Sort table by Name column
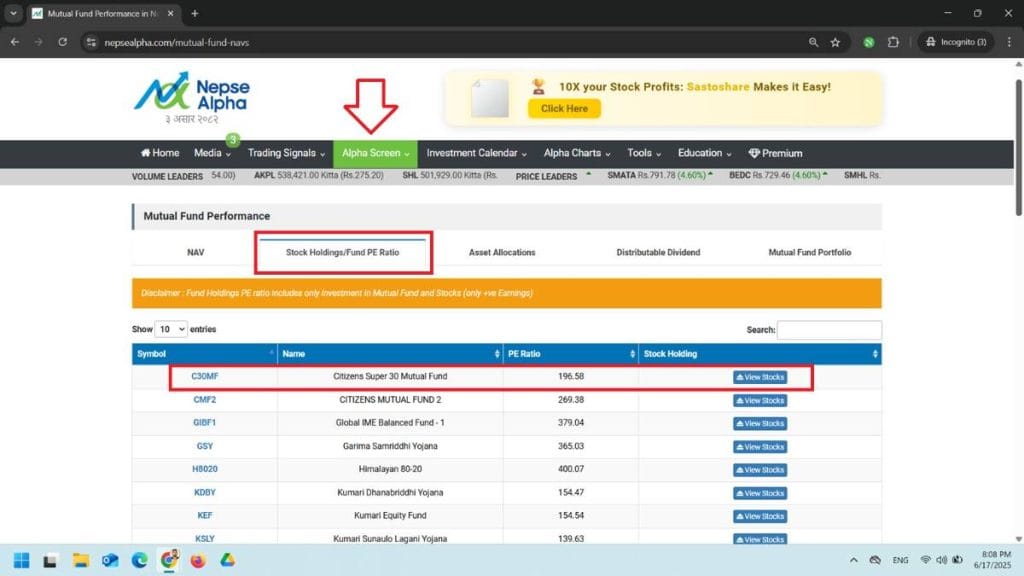Image resolution: width=1024 pixels, height=576 pixels. [390, 353]
